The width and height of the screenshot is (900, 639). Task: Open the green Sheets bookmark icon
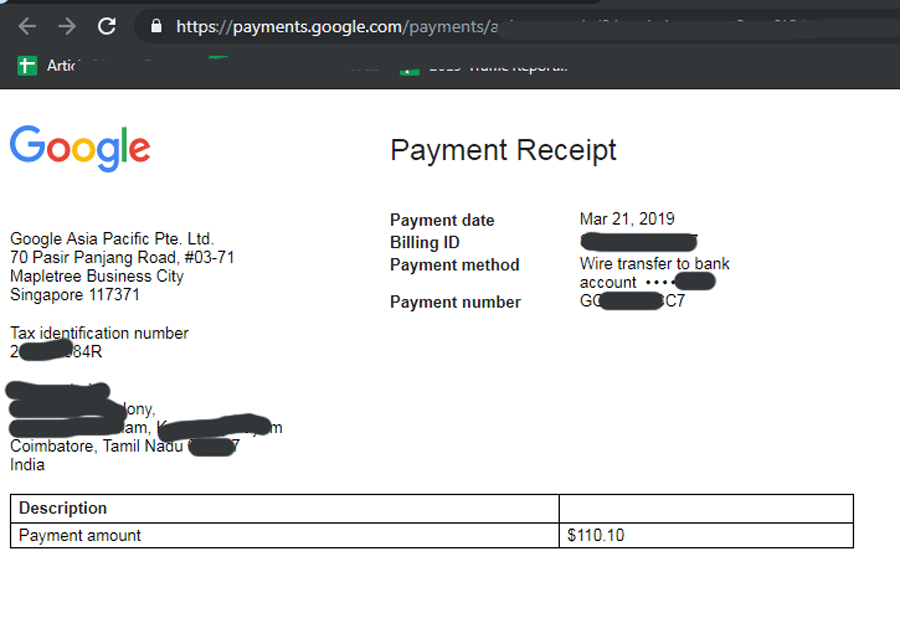click(27, 66)
